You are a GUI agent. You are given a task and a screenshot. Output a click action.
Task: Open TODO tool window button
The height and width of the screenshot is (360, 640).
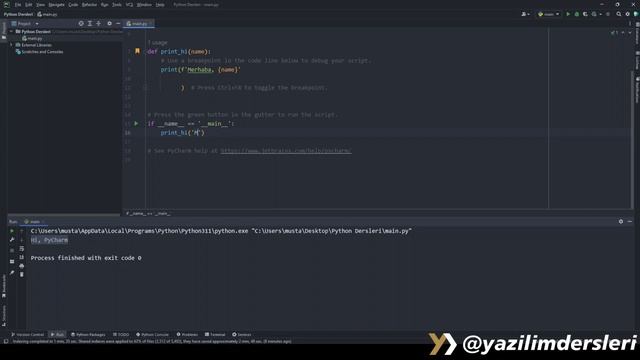click(121, 334)
